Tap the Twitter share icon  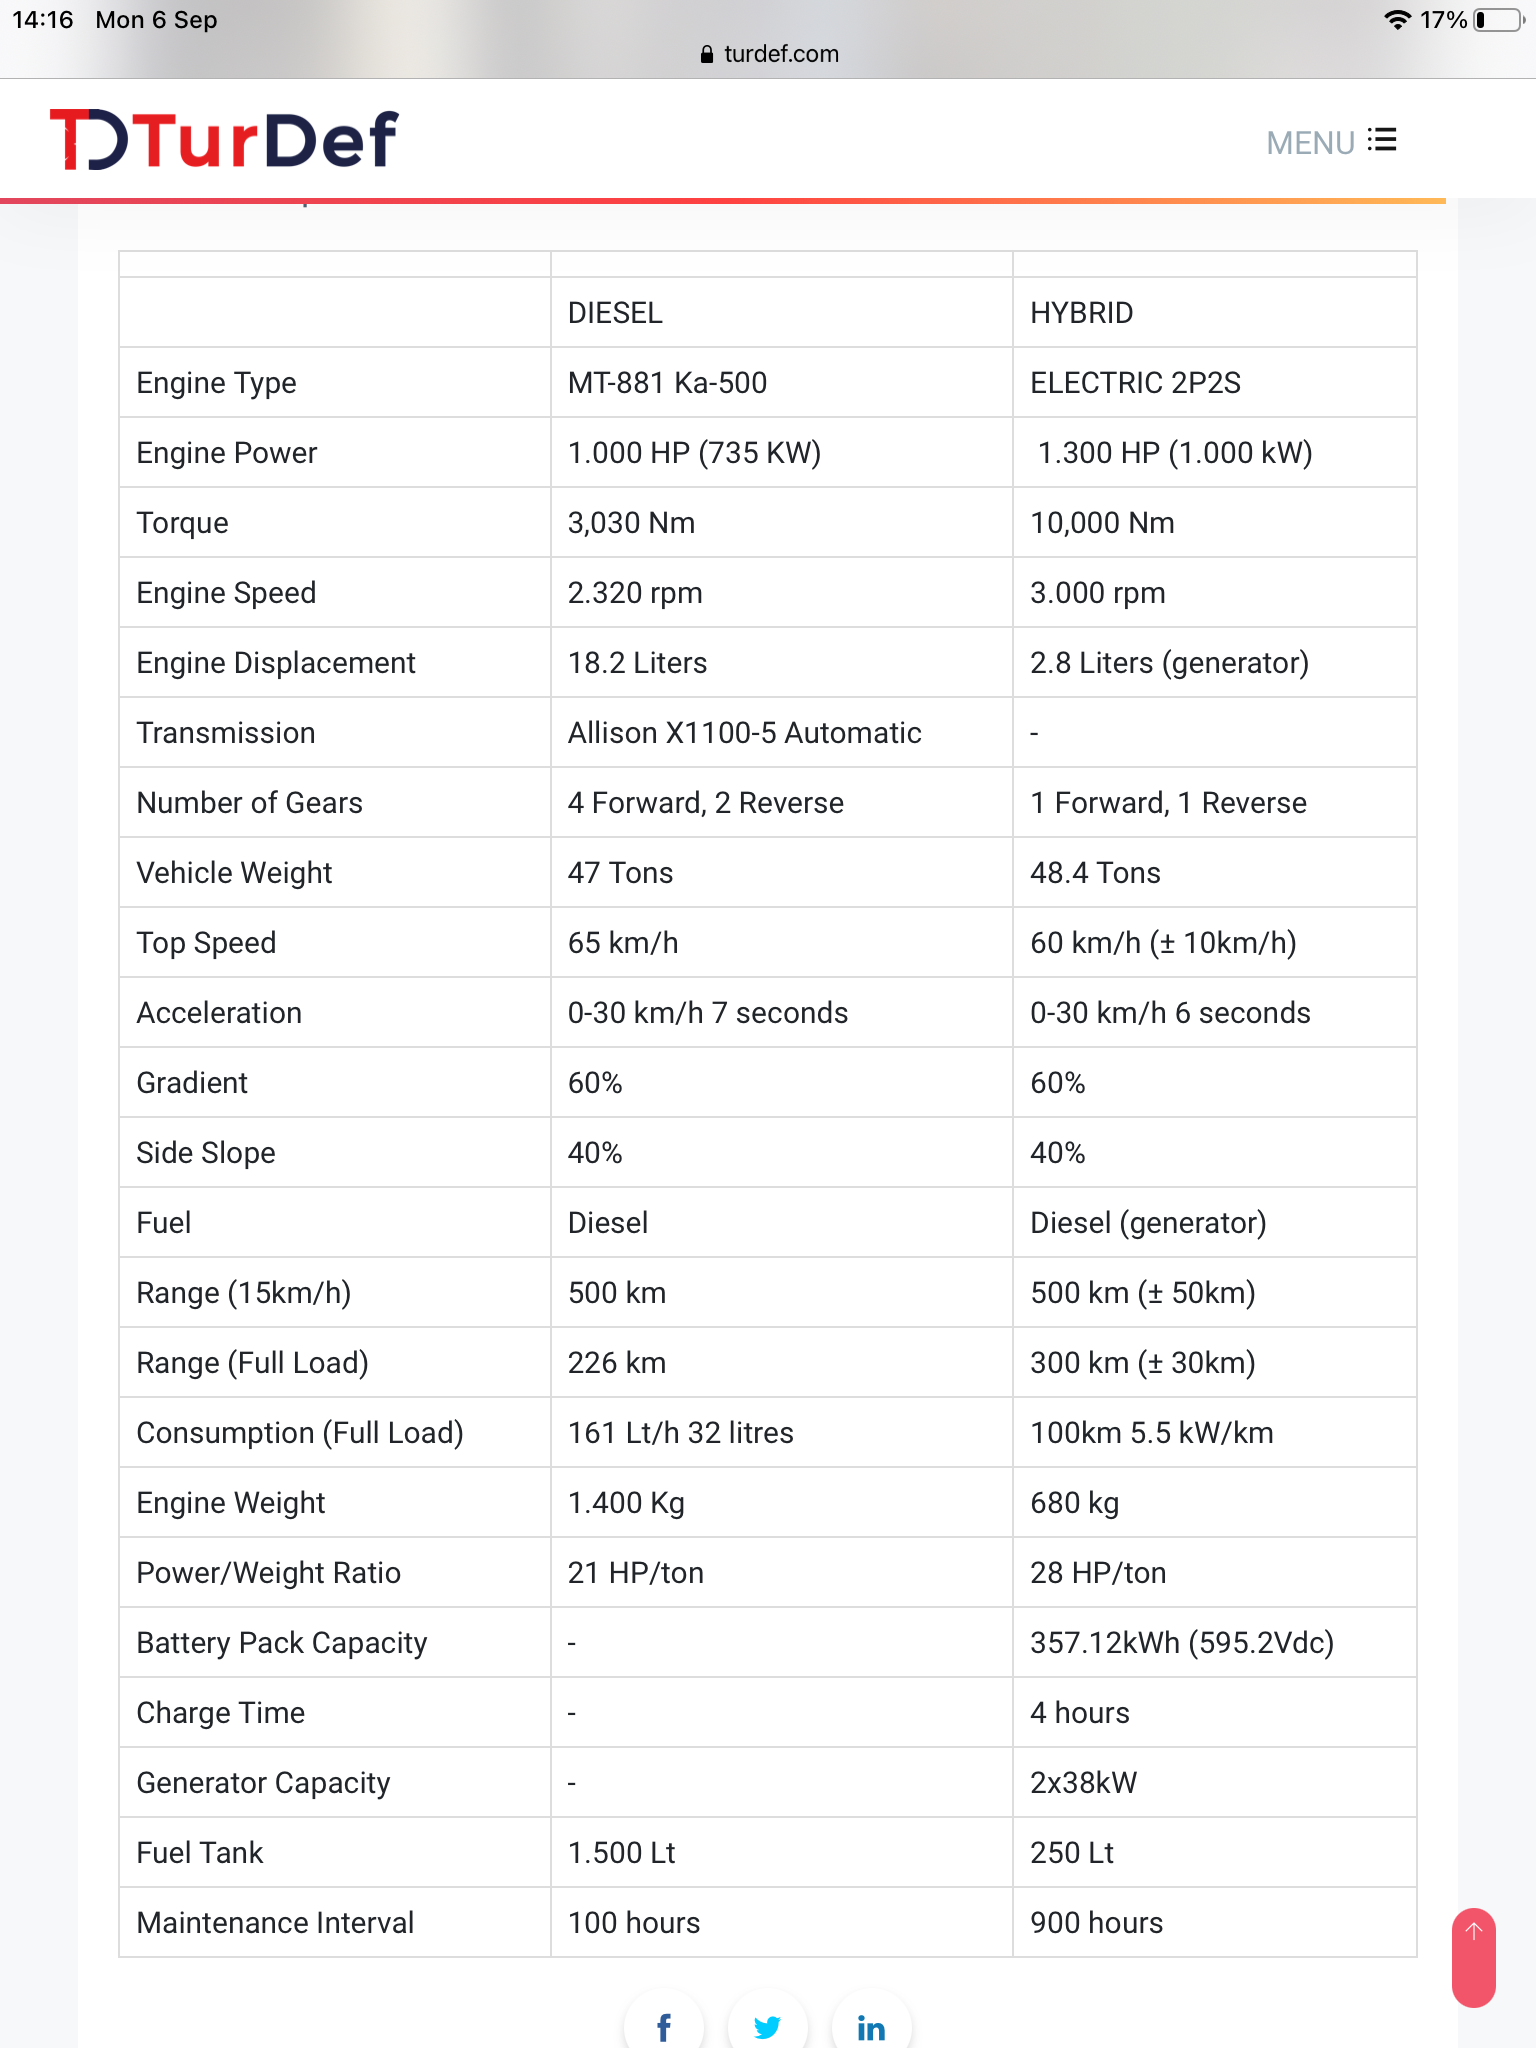pyautogui.click(x=768, y=2026)
